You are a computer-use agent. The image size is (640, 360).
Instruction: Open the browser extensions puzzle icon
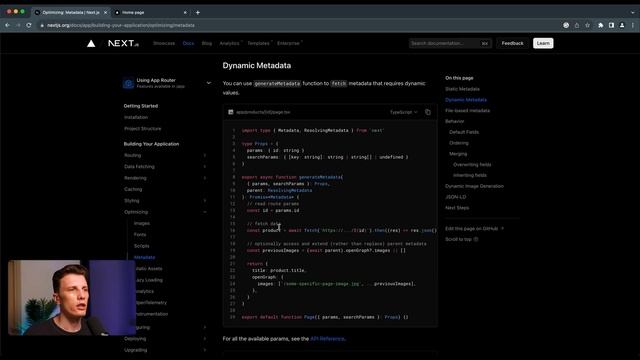[x=601, y=25]
